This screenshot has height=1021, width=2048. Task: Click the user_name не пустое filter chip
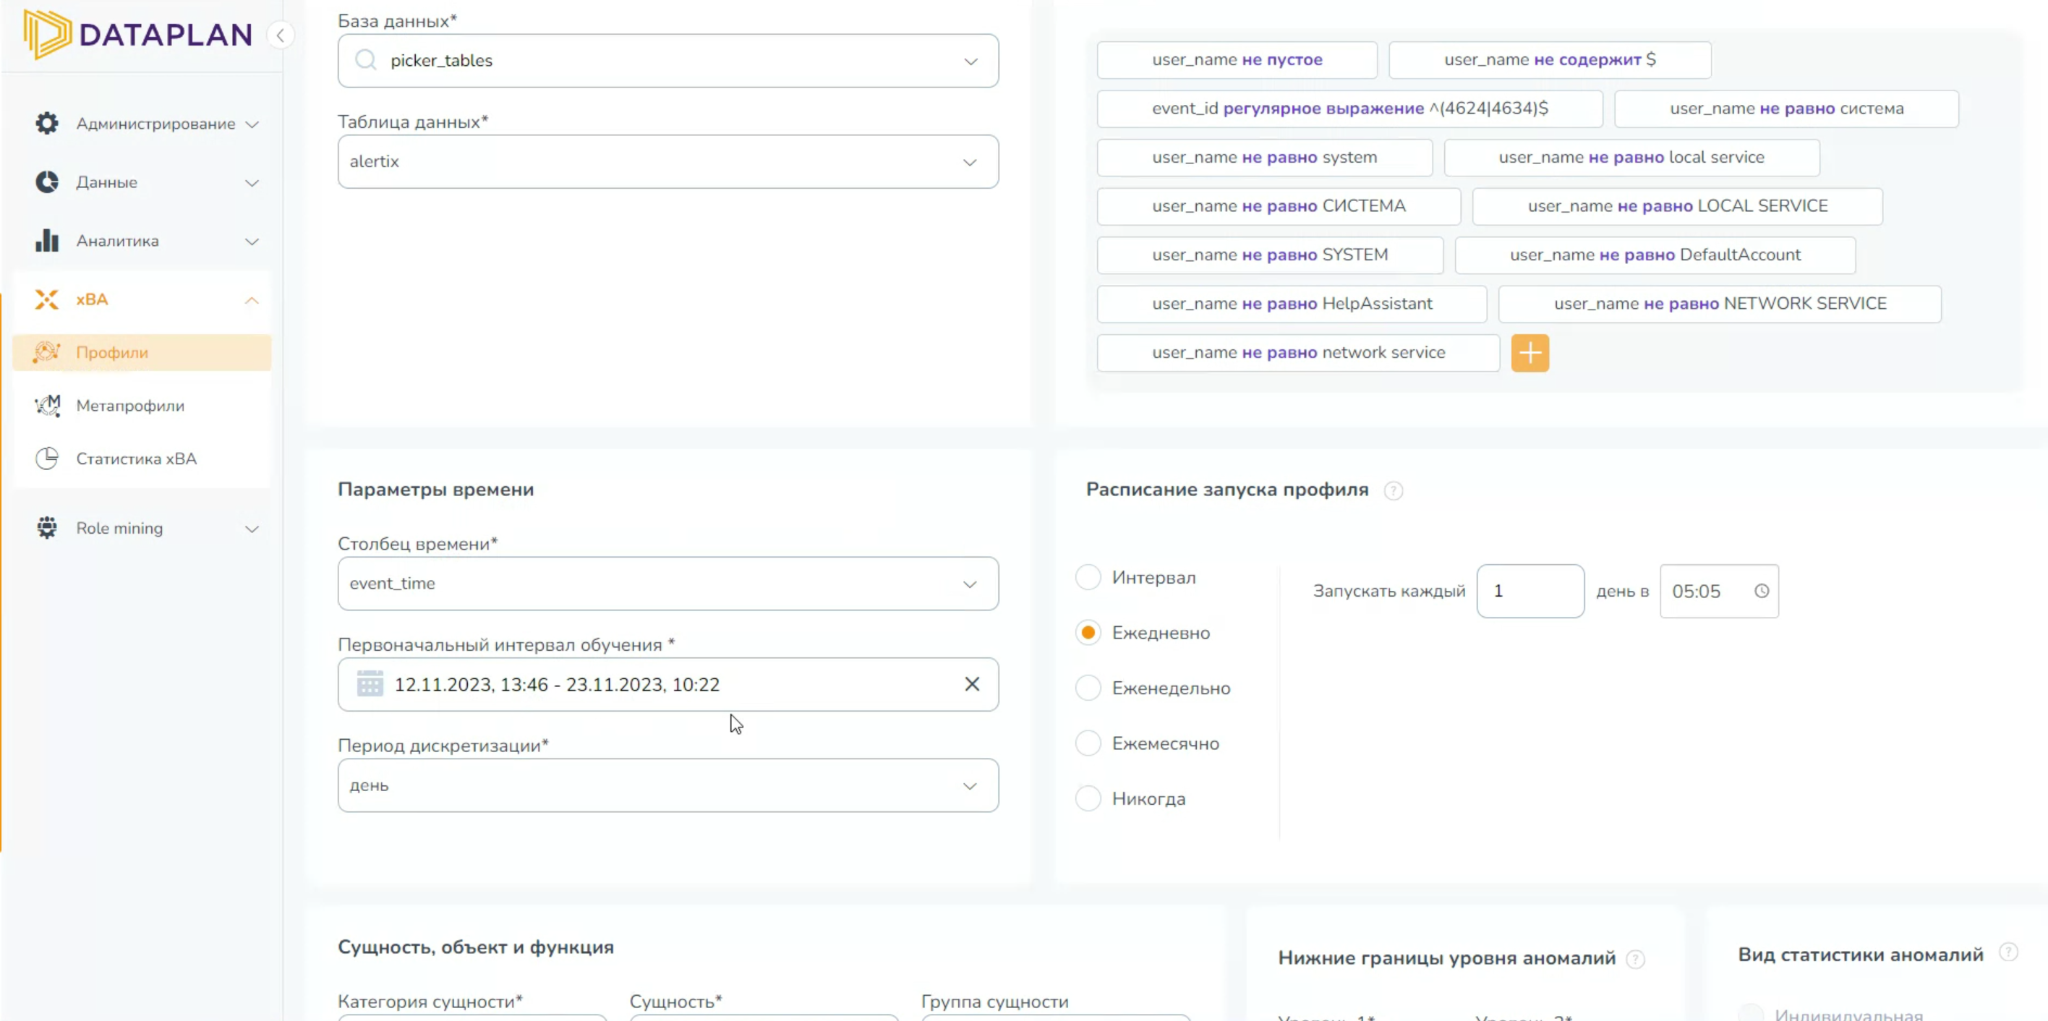1236,60
